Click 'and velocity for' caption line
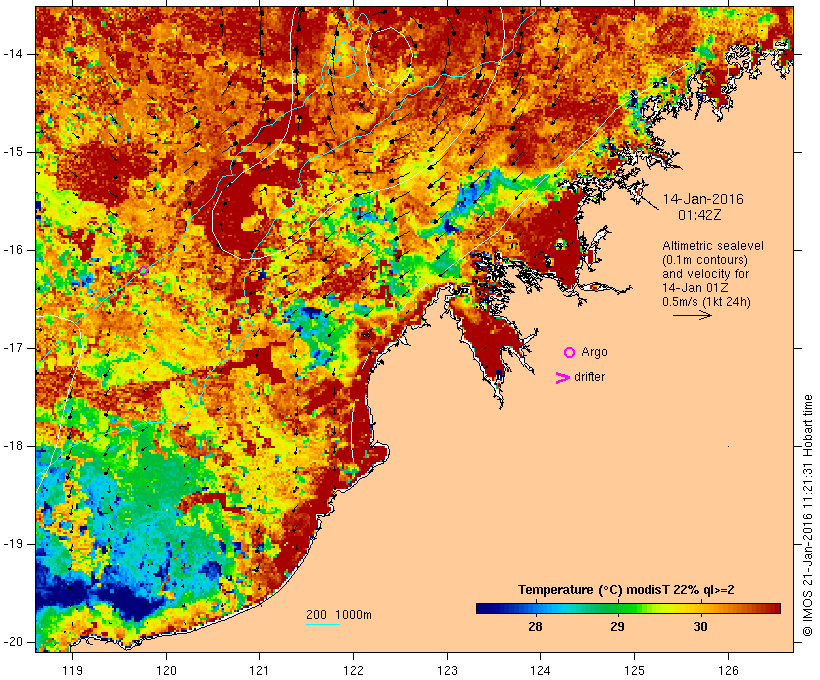 tap(705, 274)
